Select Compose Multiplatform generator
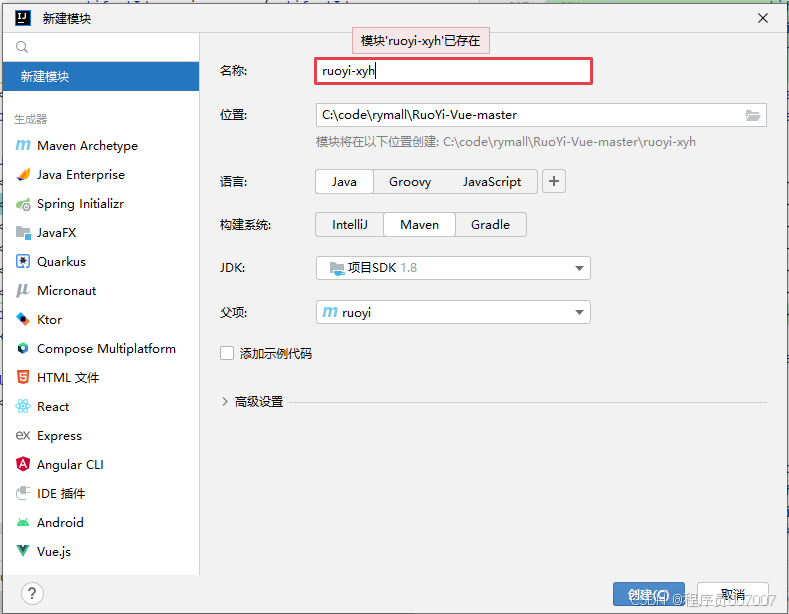 tap(101, 349)
